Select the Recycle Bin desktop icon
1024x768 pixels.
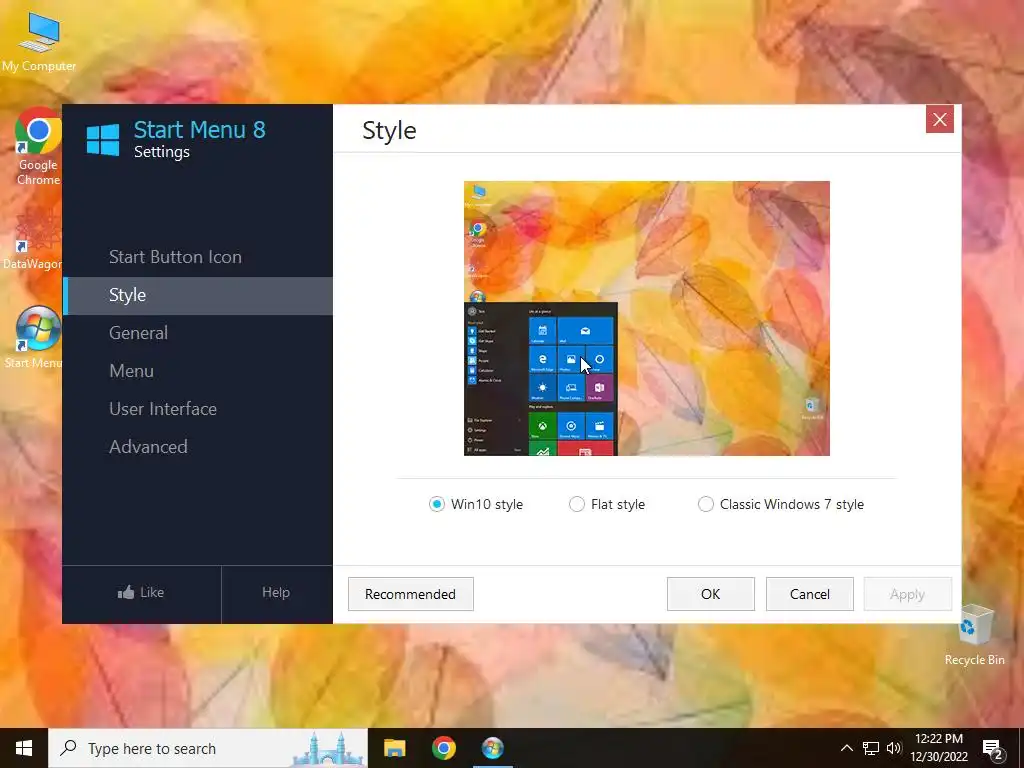pos(974,635)
